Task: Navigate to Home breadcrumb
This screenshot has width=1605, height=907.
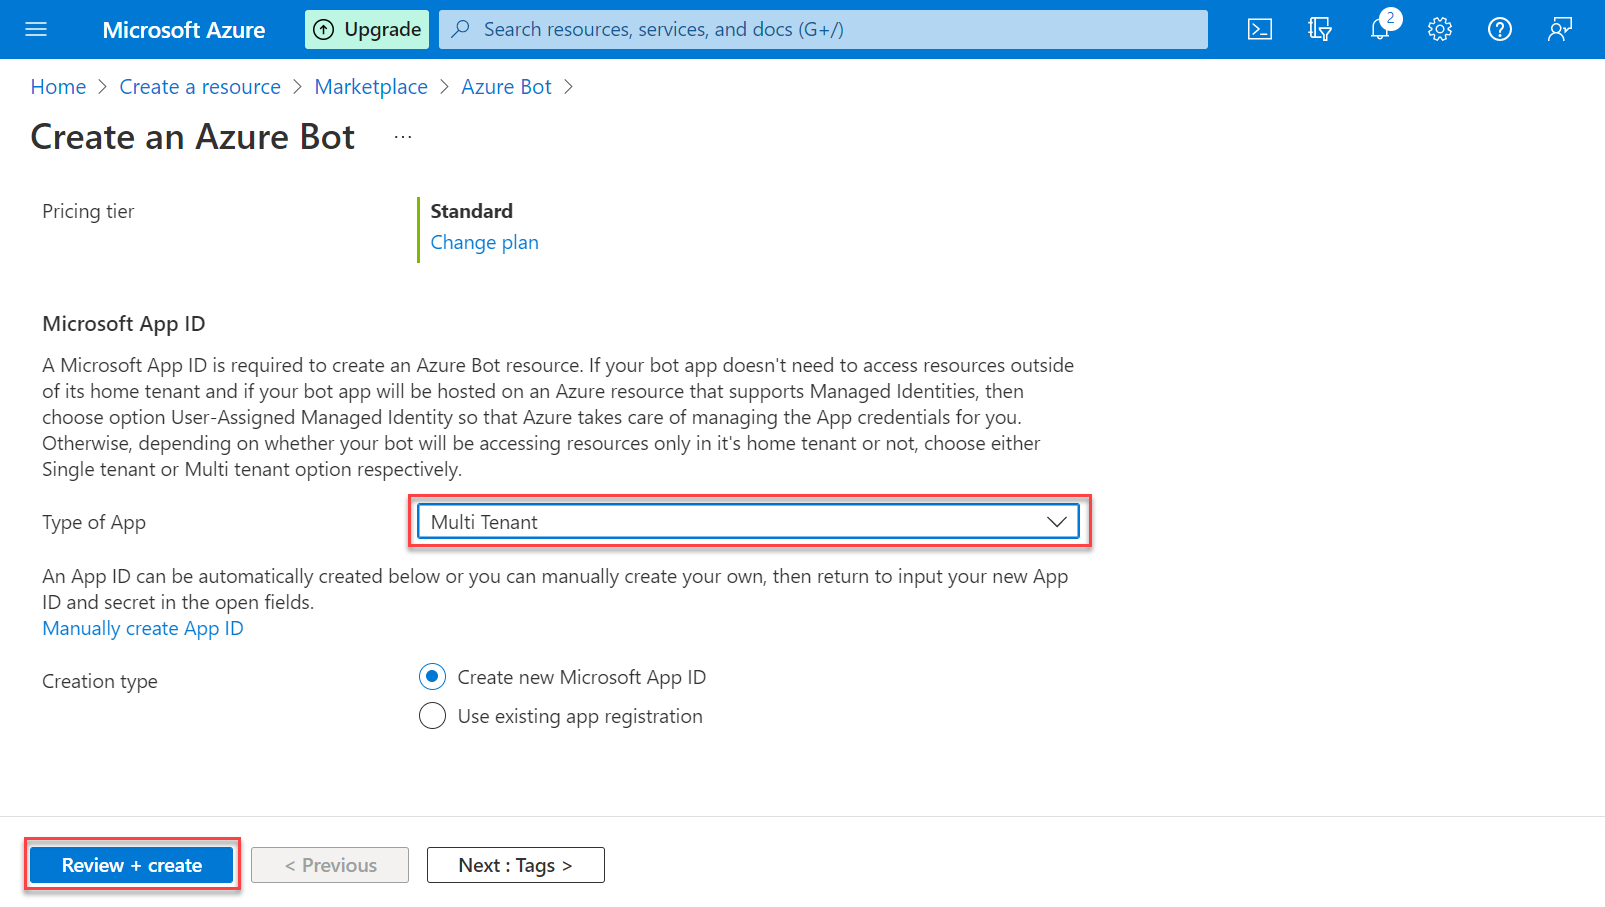Action: pyautogui.click(x=58, y=87)
